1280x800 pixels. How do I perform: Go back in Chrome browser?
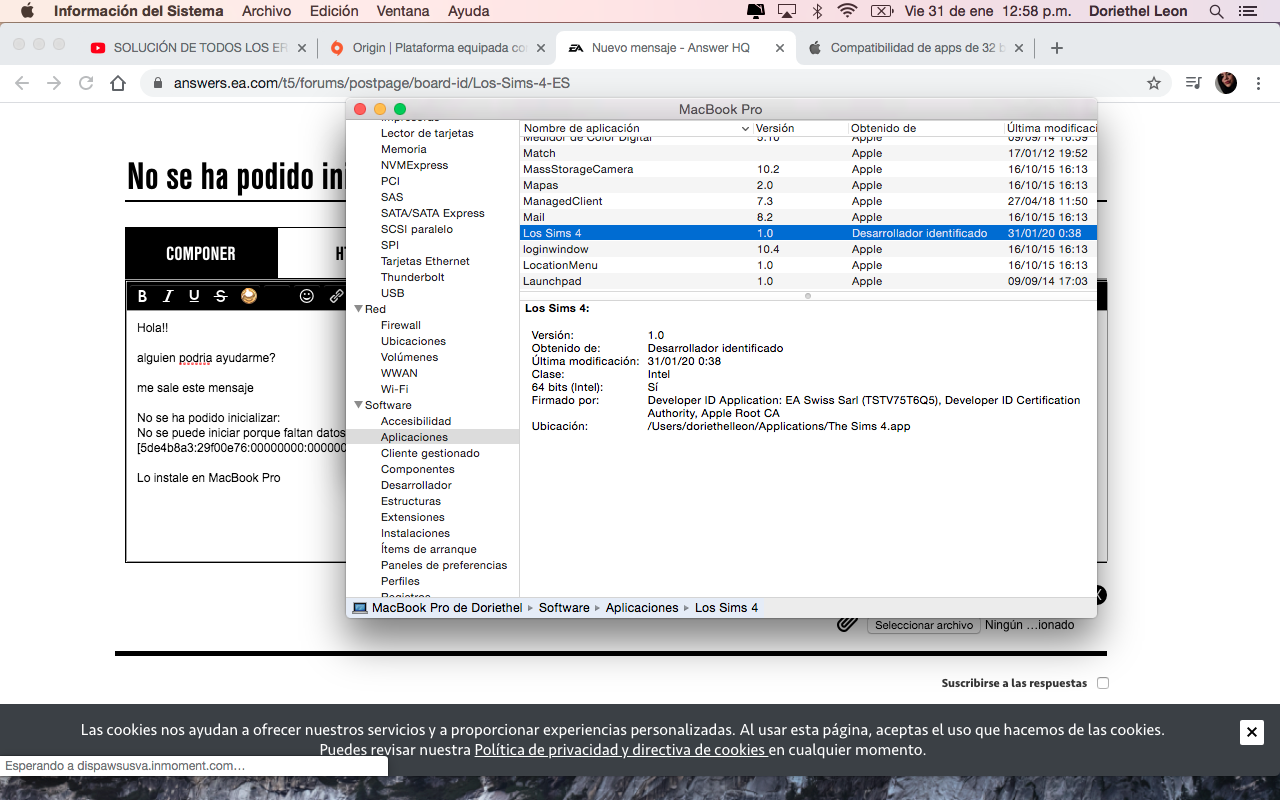point(22,83)
